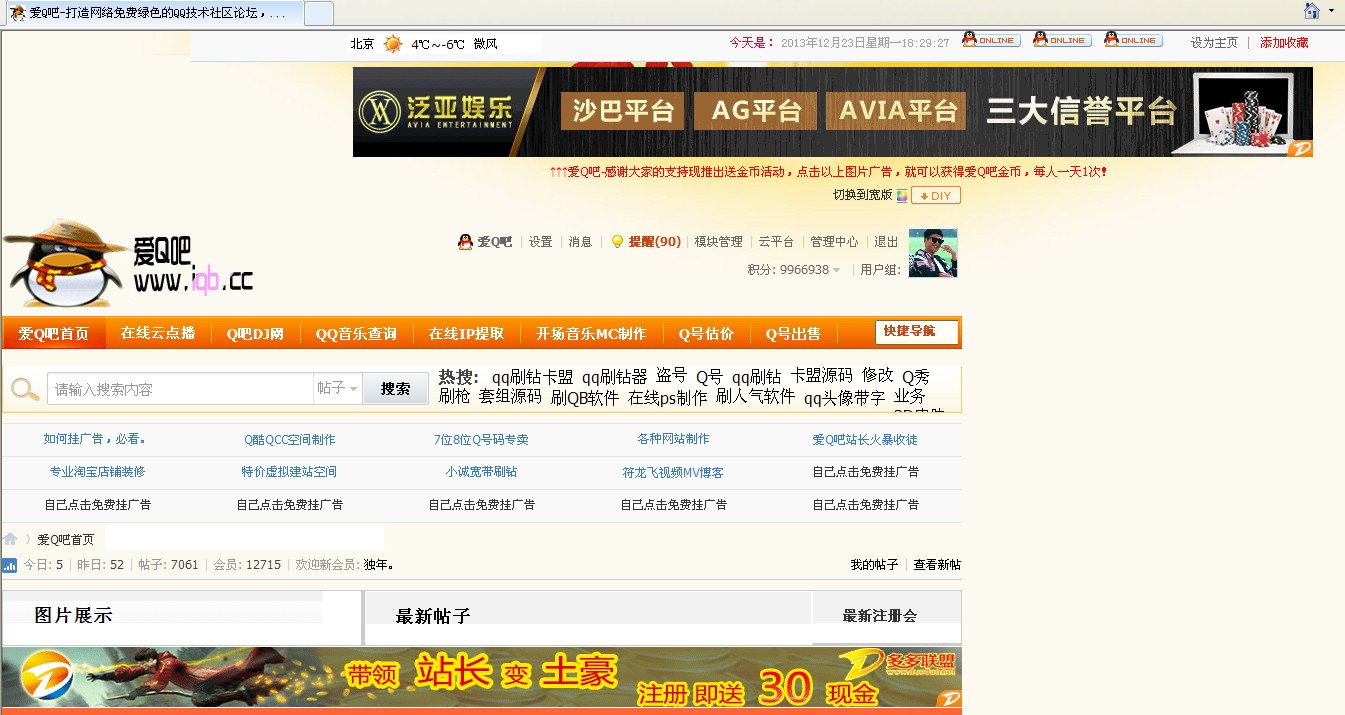Open 7位8位Q号码专卖 link
Viewport: 1345px width, 715px height.
[x=481, y=439]
